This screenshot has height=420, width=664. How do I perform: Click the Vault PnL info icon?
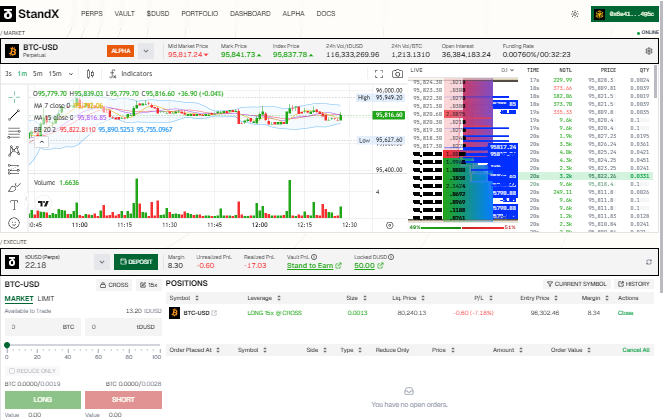click(314, 257)
